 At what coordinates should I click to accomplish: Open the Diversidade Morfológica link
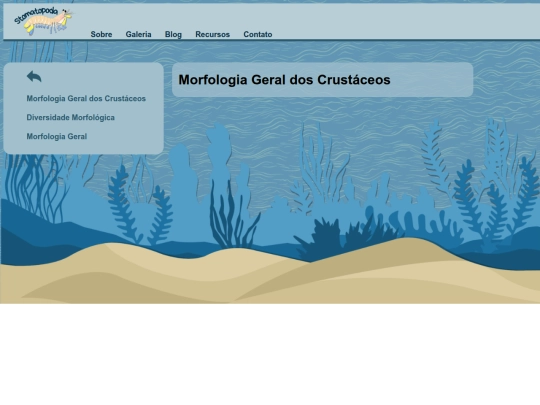[x=71, y=117]
